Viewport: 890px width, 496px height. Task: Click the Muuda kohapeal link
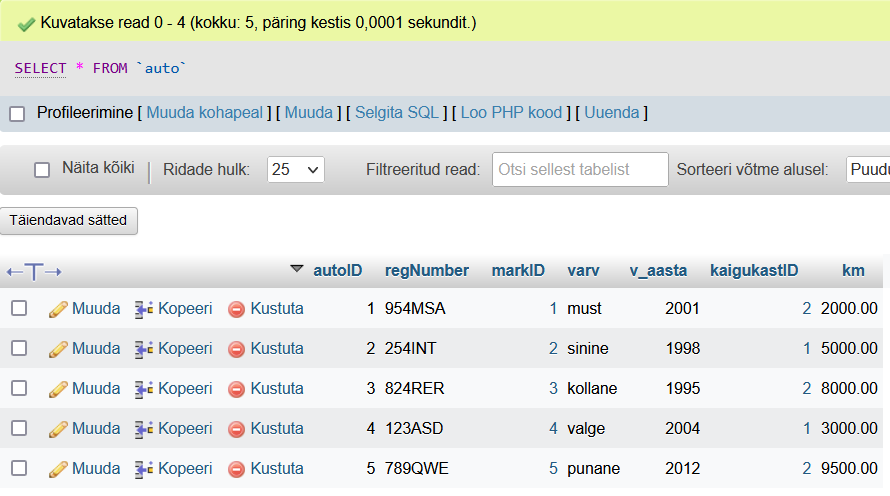point(204,112)
